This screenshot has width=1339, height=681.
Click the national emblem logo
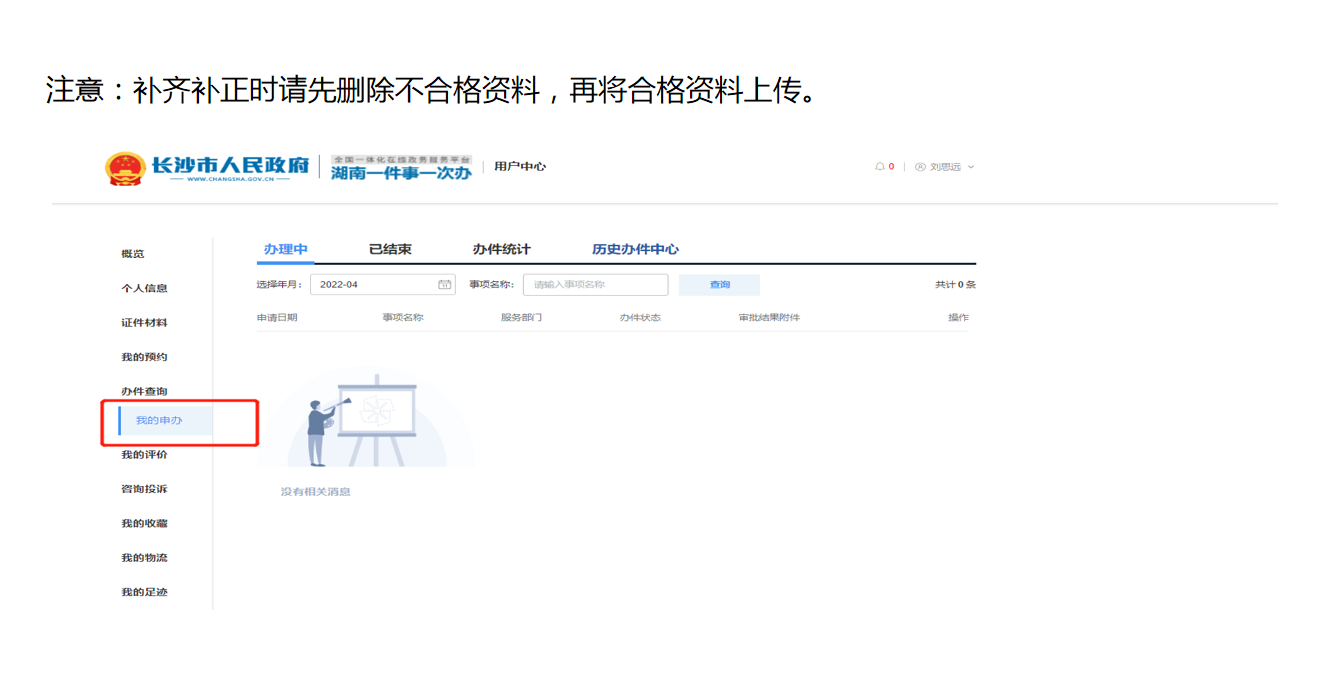coord(125,168)
